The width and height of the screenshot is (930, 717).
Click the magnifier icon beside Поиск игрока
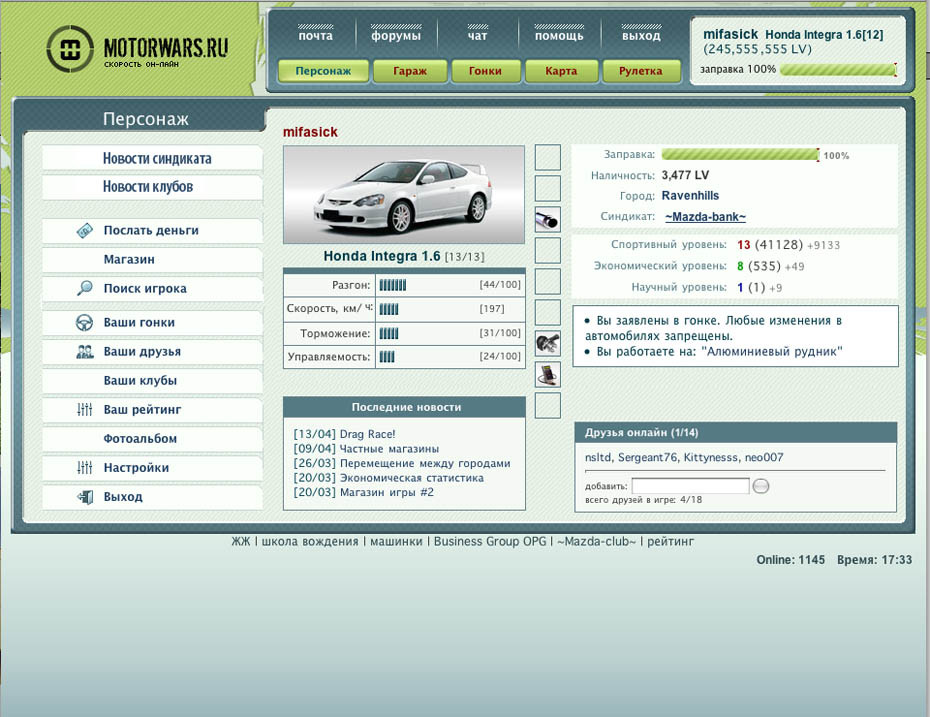point(85,288)
